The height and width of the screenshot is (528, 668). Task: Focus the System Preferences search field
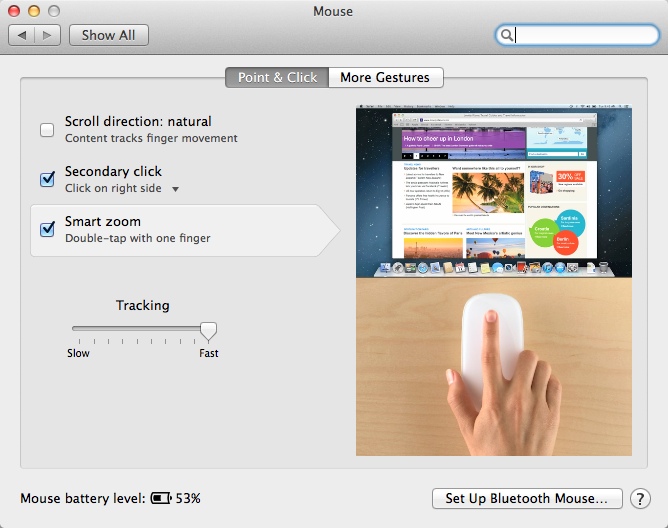coord(577,35)
